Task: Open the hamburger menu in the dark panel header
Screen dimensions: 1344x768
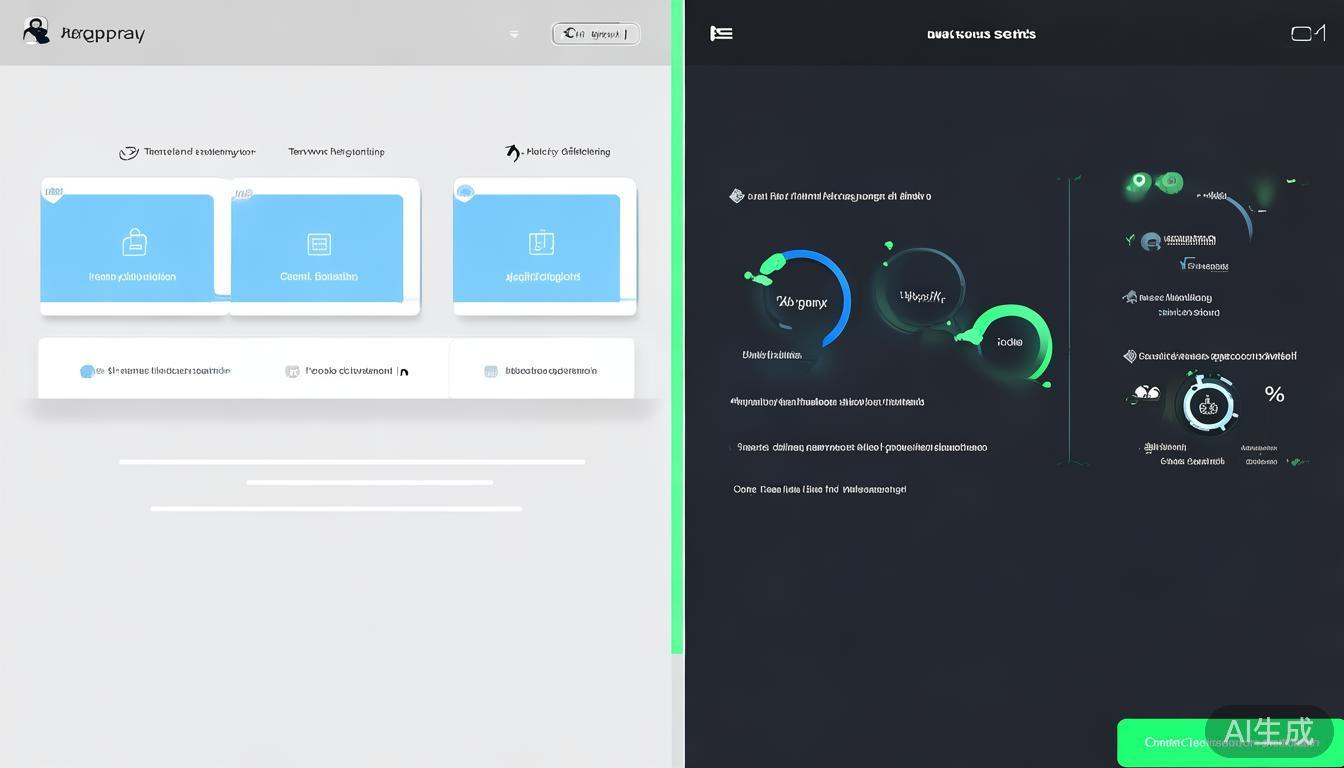Action: click(x=721, y=33)
